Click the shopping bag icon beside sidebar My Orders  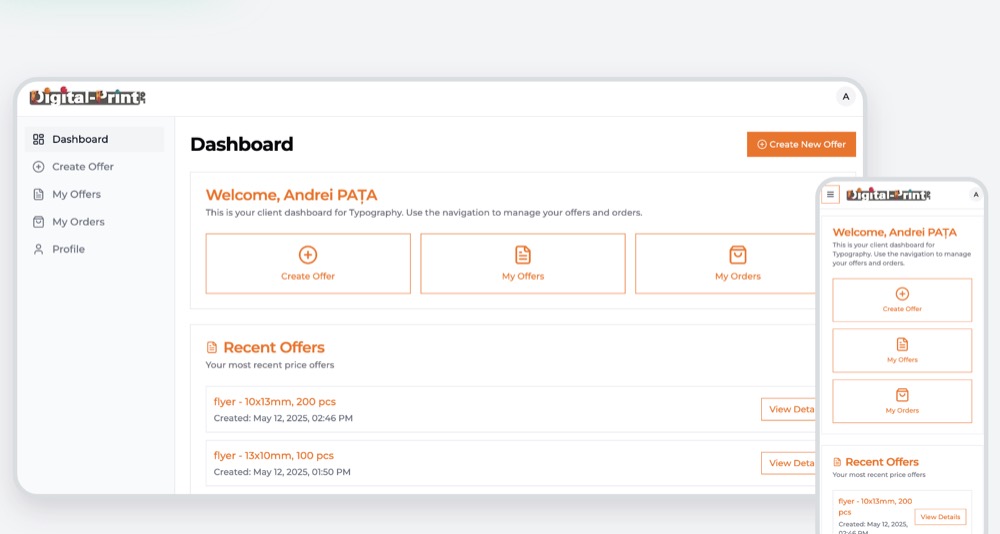(x=38, y=221)
